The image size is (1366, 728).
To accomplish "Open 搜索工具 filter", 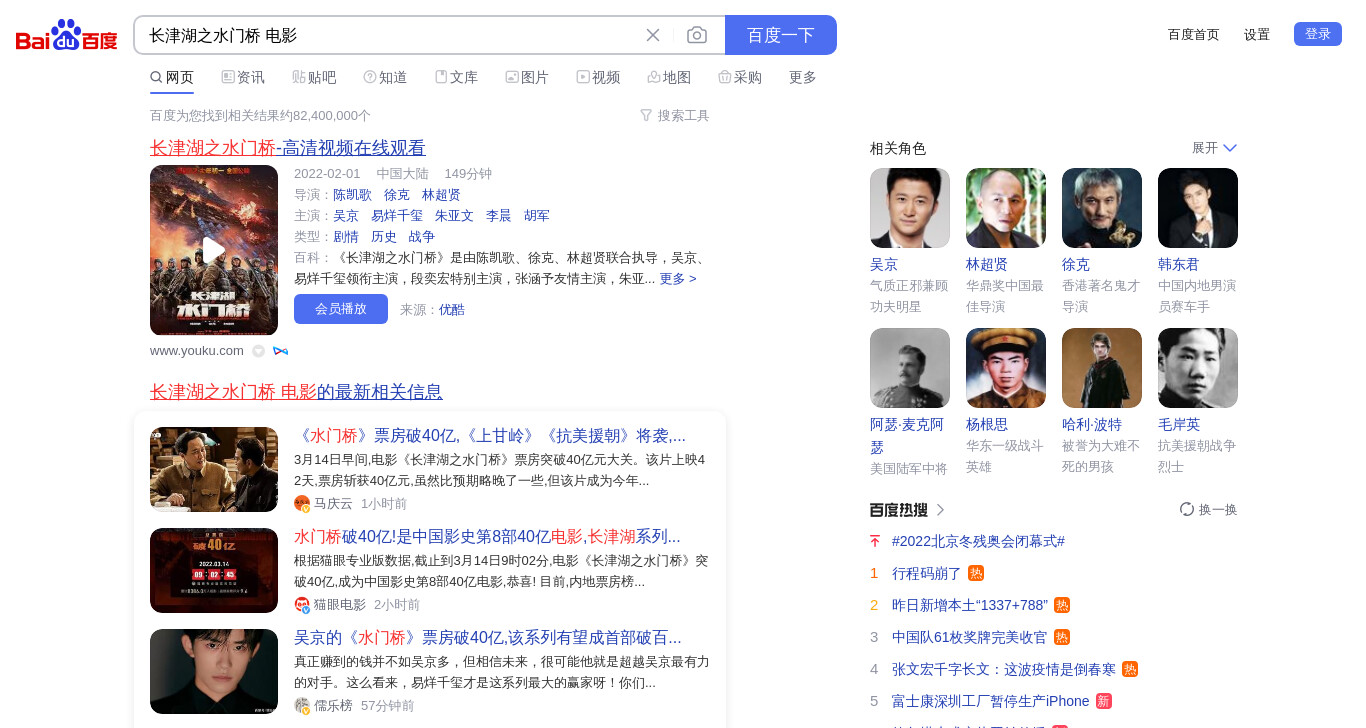I will [x=675, y=115].
